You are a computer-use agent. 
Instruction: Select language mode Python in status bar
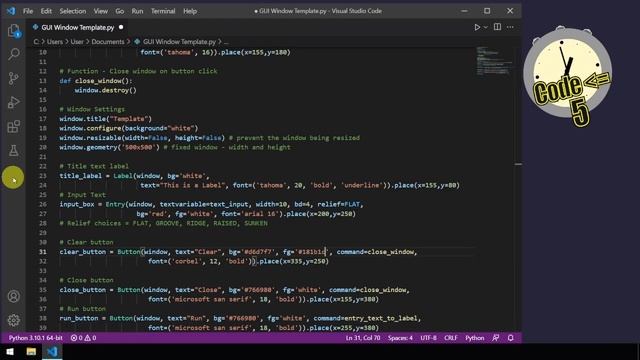click(x=474, y=338)
